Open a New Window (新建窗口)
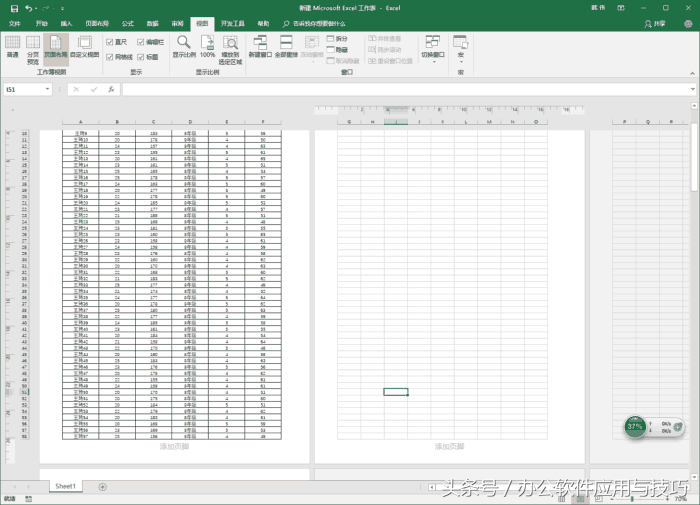This screenshot has height=505, width=700. pos(260,47)
